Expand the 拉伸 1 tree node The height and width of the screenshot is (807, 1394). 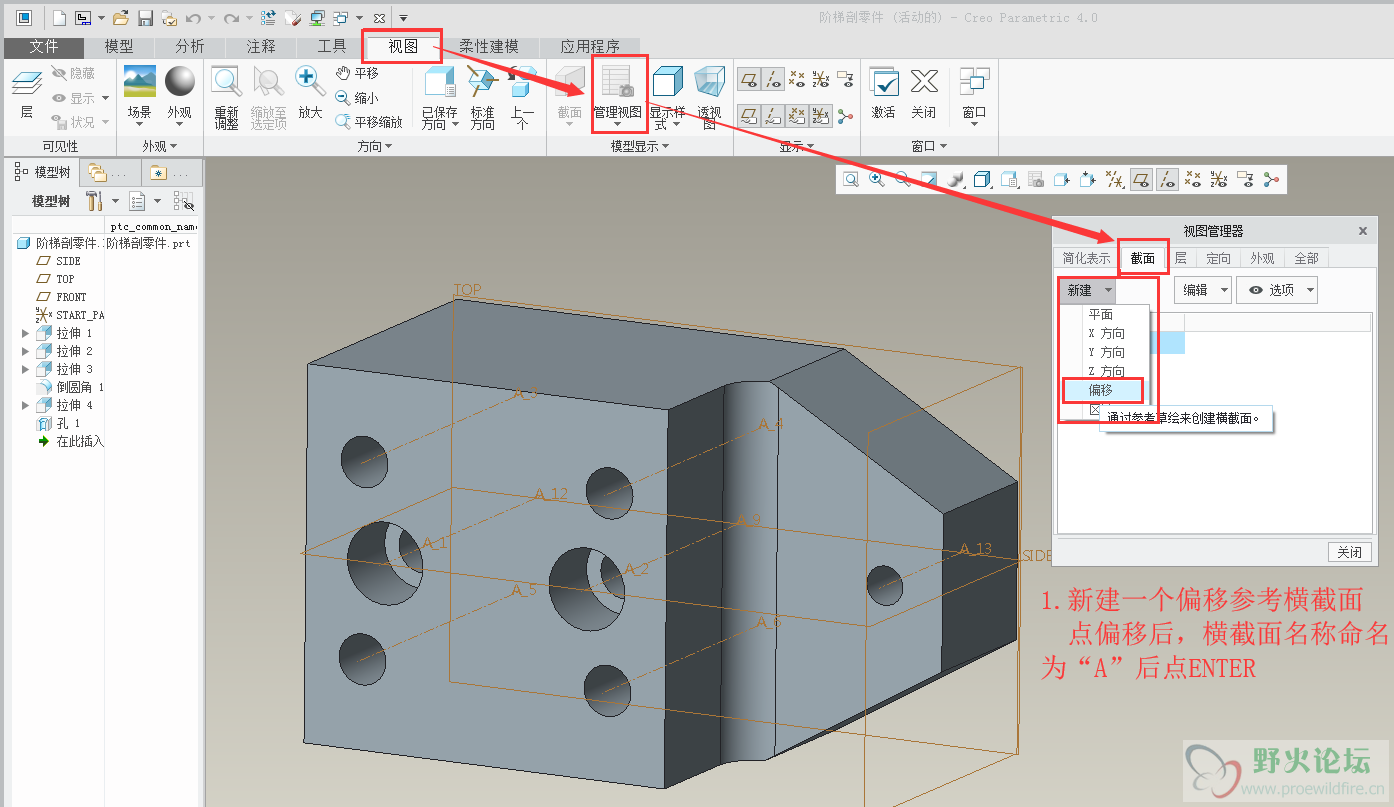click(x=25, y=333)
